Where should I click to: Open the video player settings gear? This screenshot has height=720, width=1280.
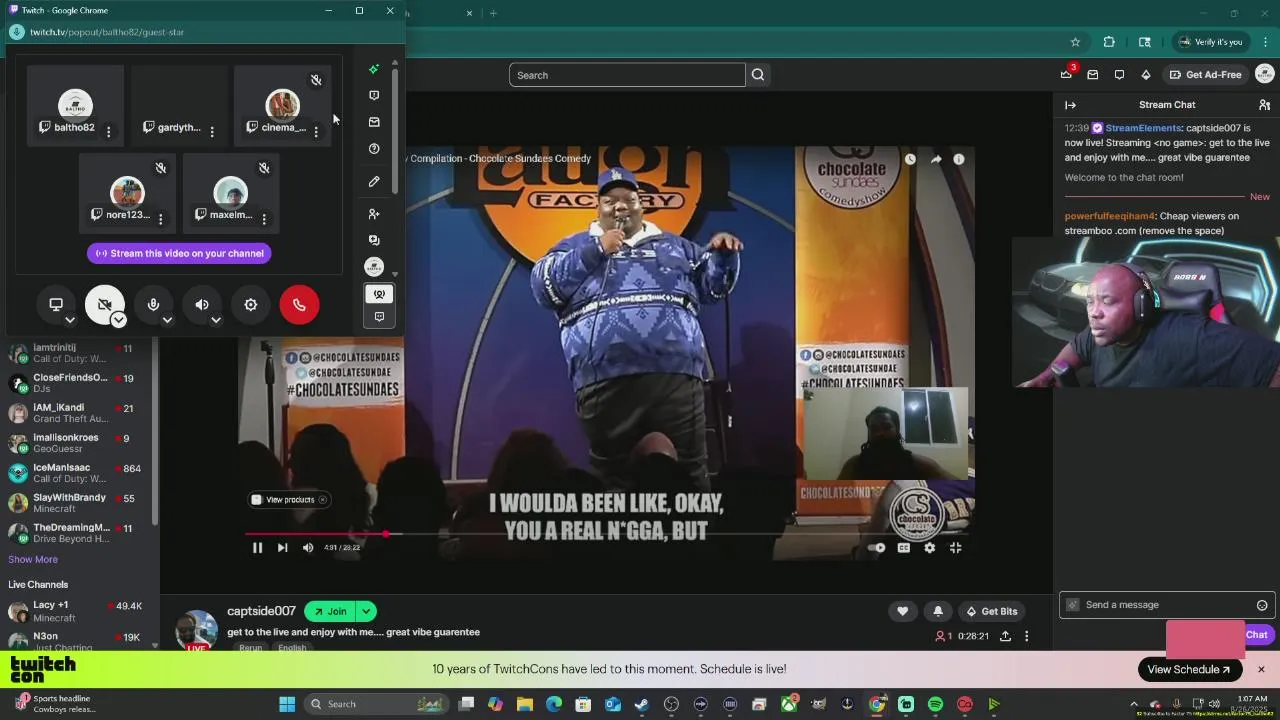pos(930,547)
